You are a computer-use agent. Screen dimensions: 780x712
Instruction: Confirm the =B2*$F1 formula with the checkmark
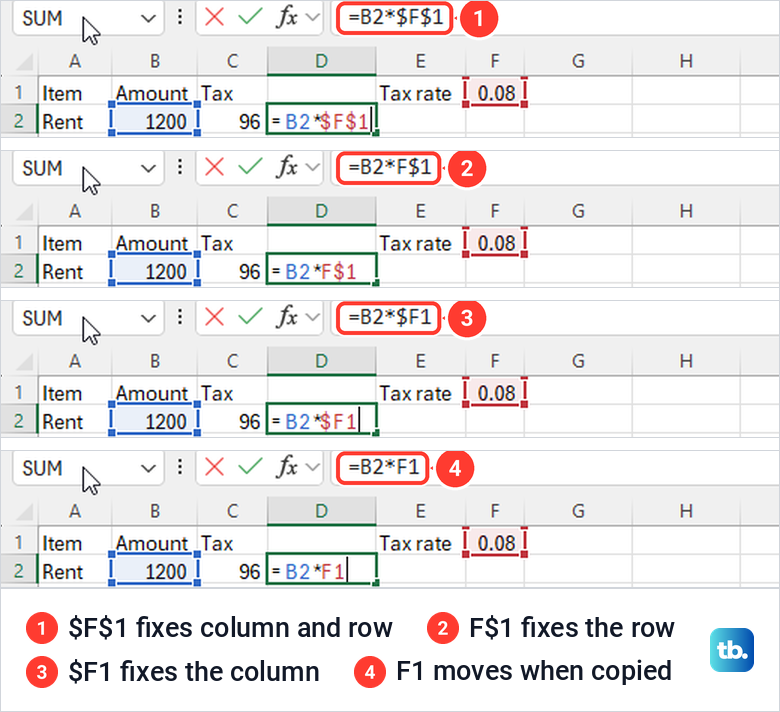250,317
